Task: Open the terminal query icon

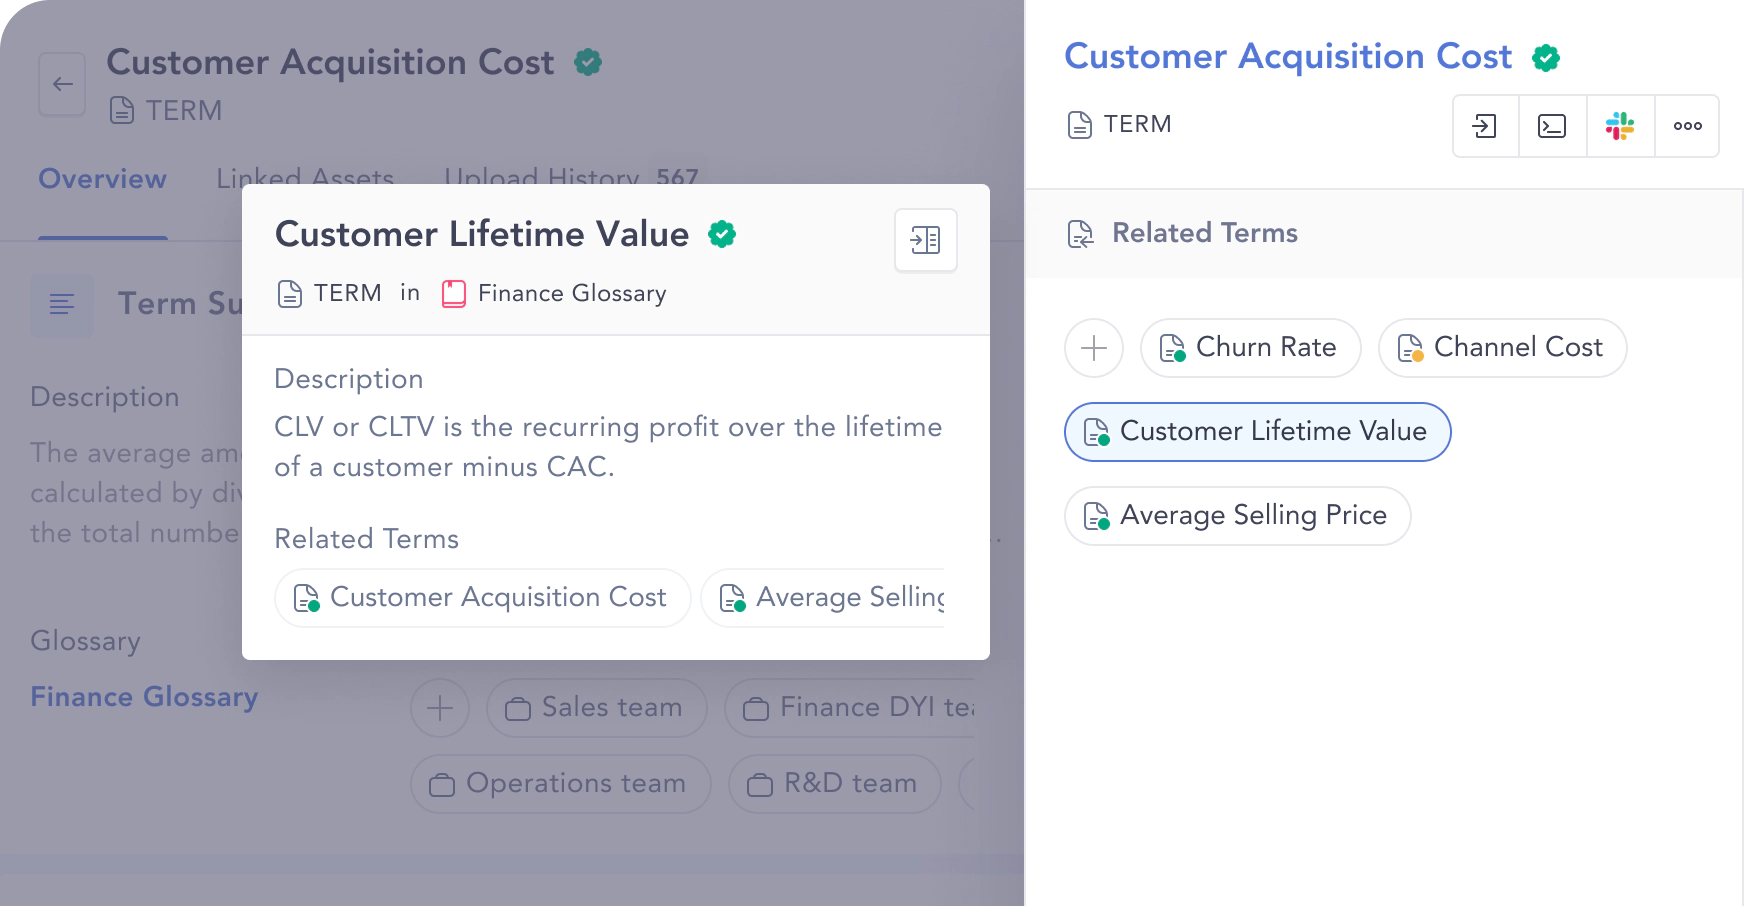Action: (x=1552, y=126)
